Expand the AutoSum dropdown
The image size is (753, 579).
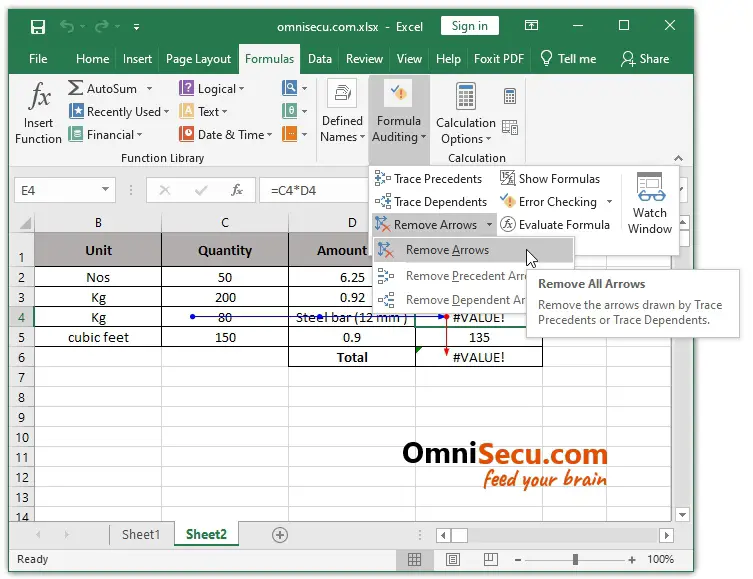pyautogui.click(x=149, y=89)
